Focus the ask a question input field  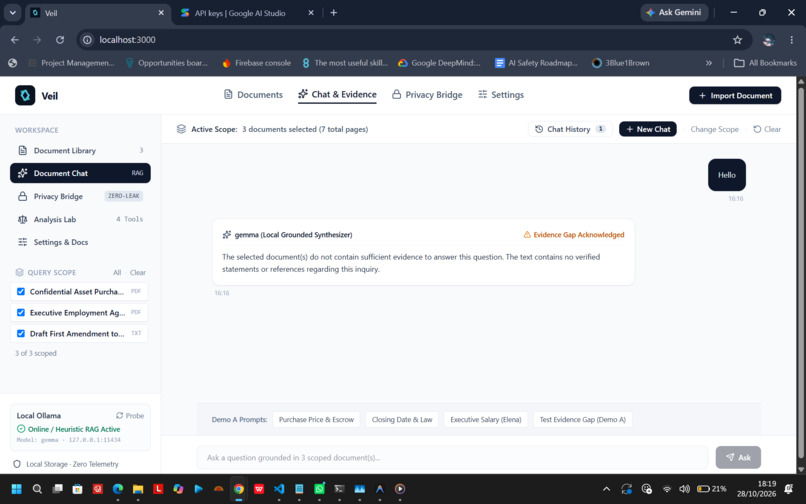[x=452, y=457]
